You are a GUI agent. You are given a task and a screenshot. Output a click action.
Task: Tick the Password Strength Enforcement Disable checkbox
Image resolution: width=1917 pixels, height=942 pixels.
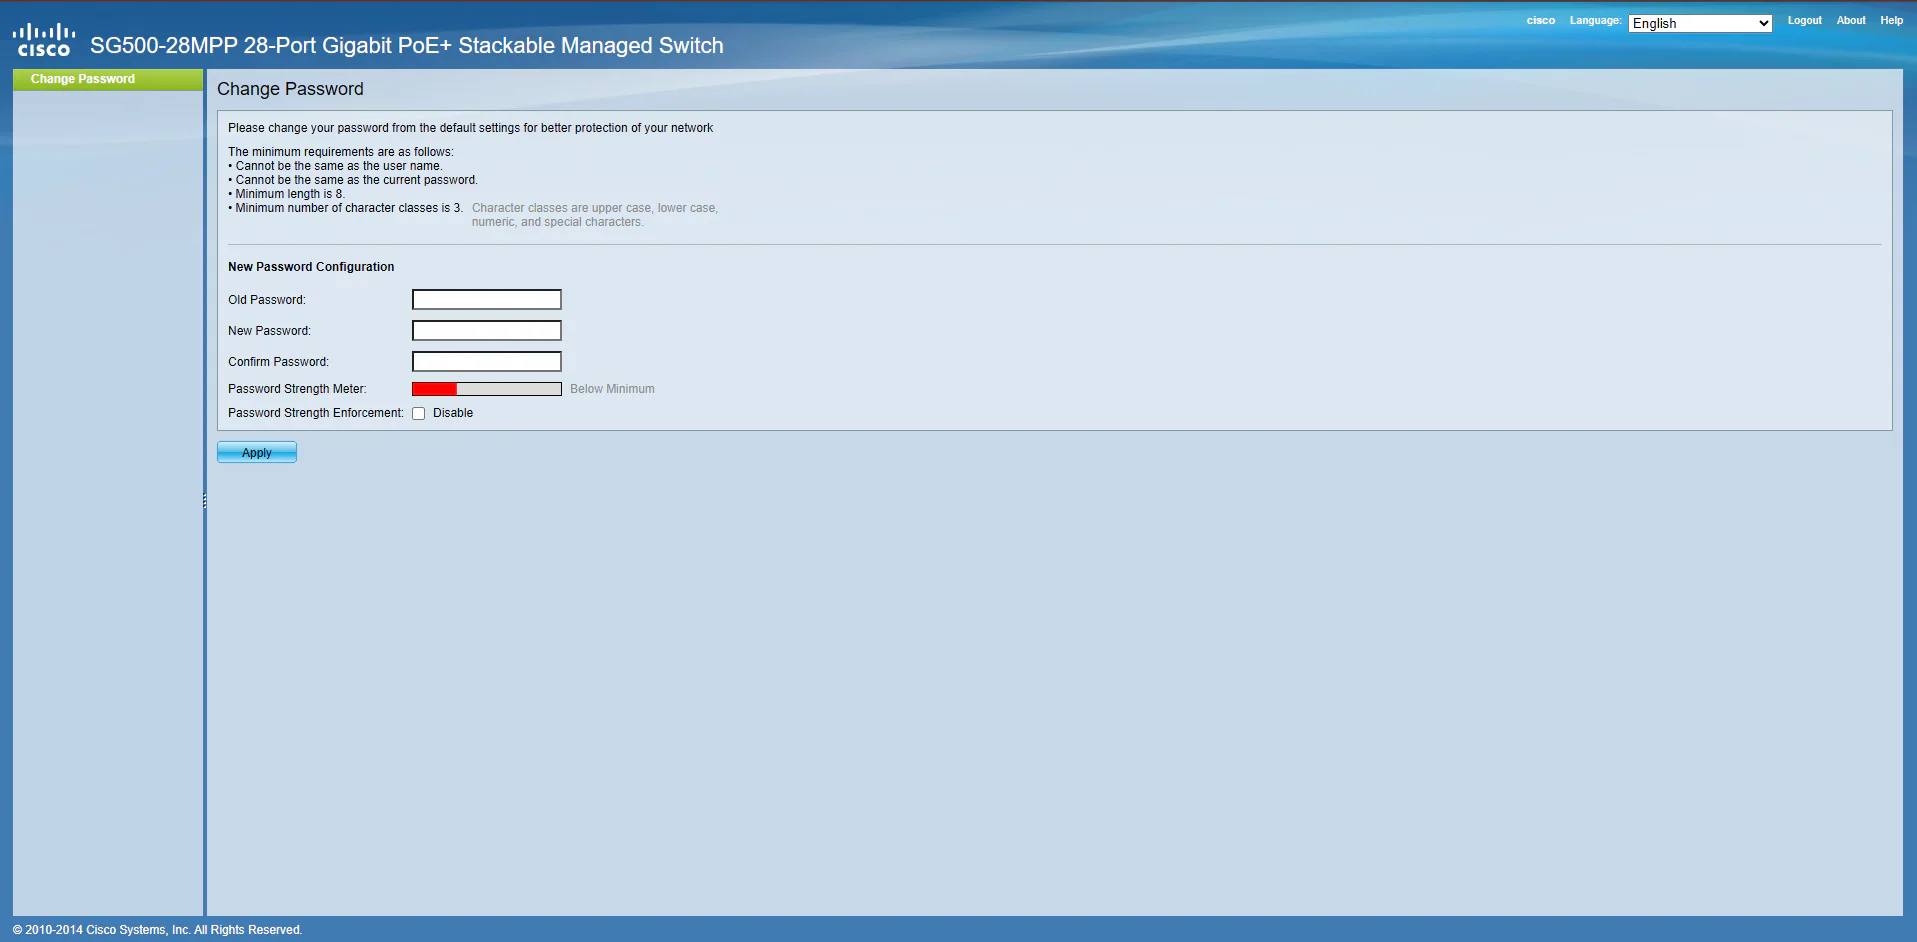point(419,413)
